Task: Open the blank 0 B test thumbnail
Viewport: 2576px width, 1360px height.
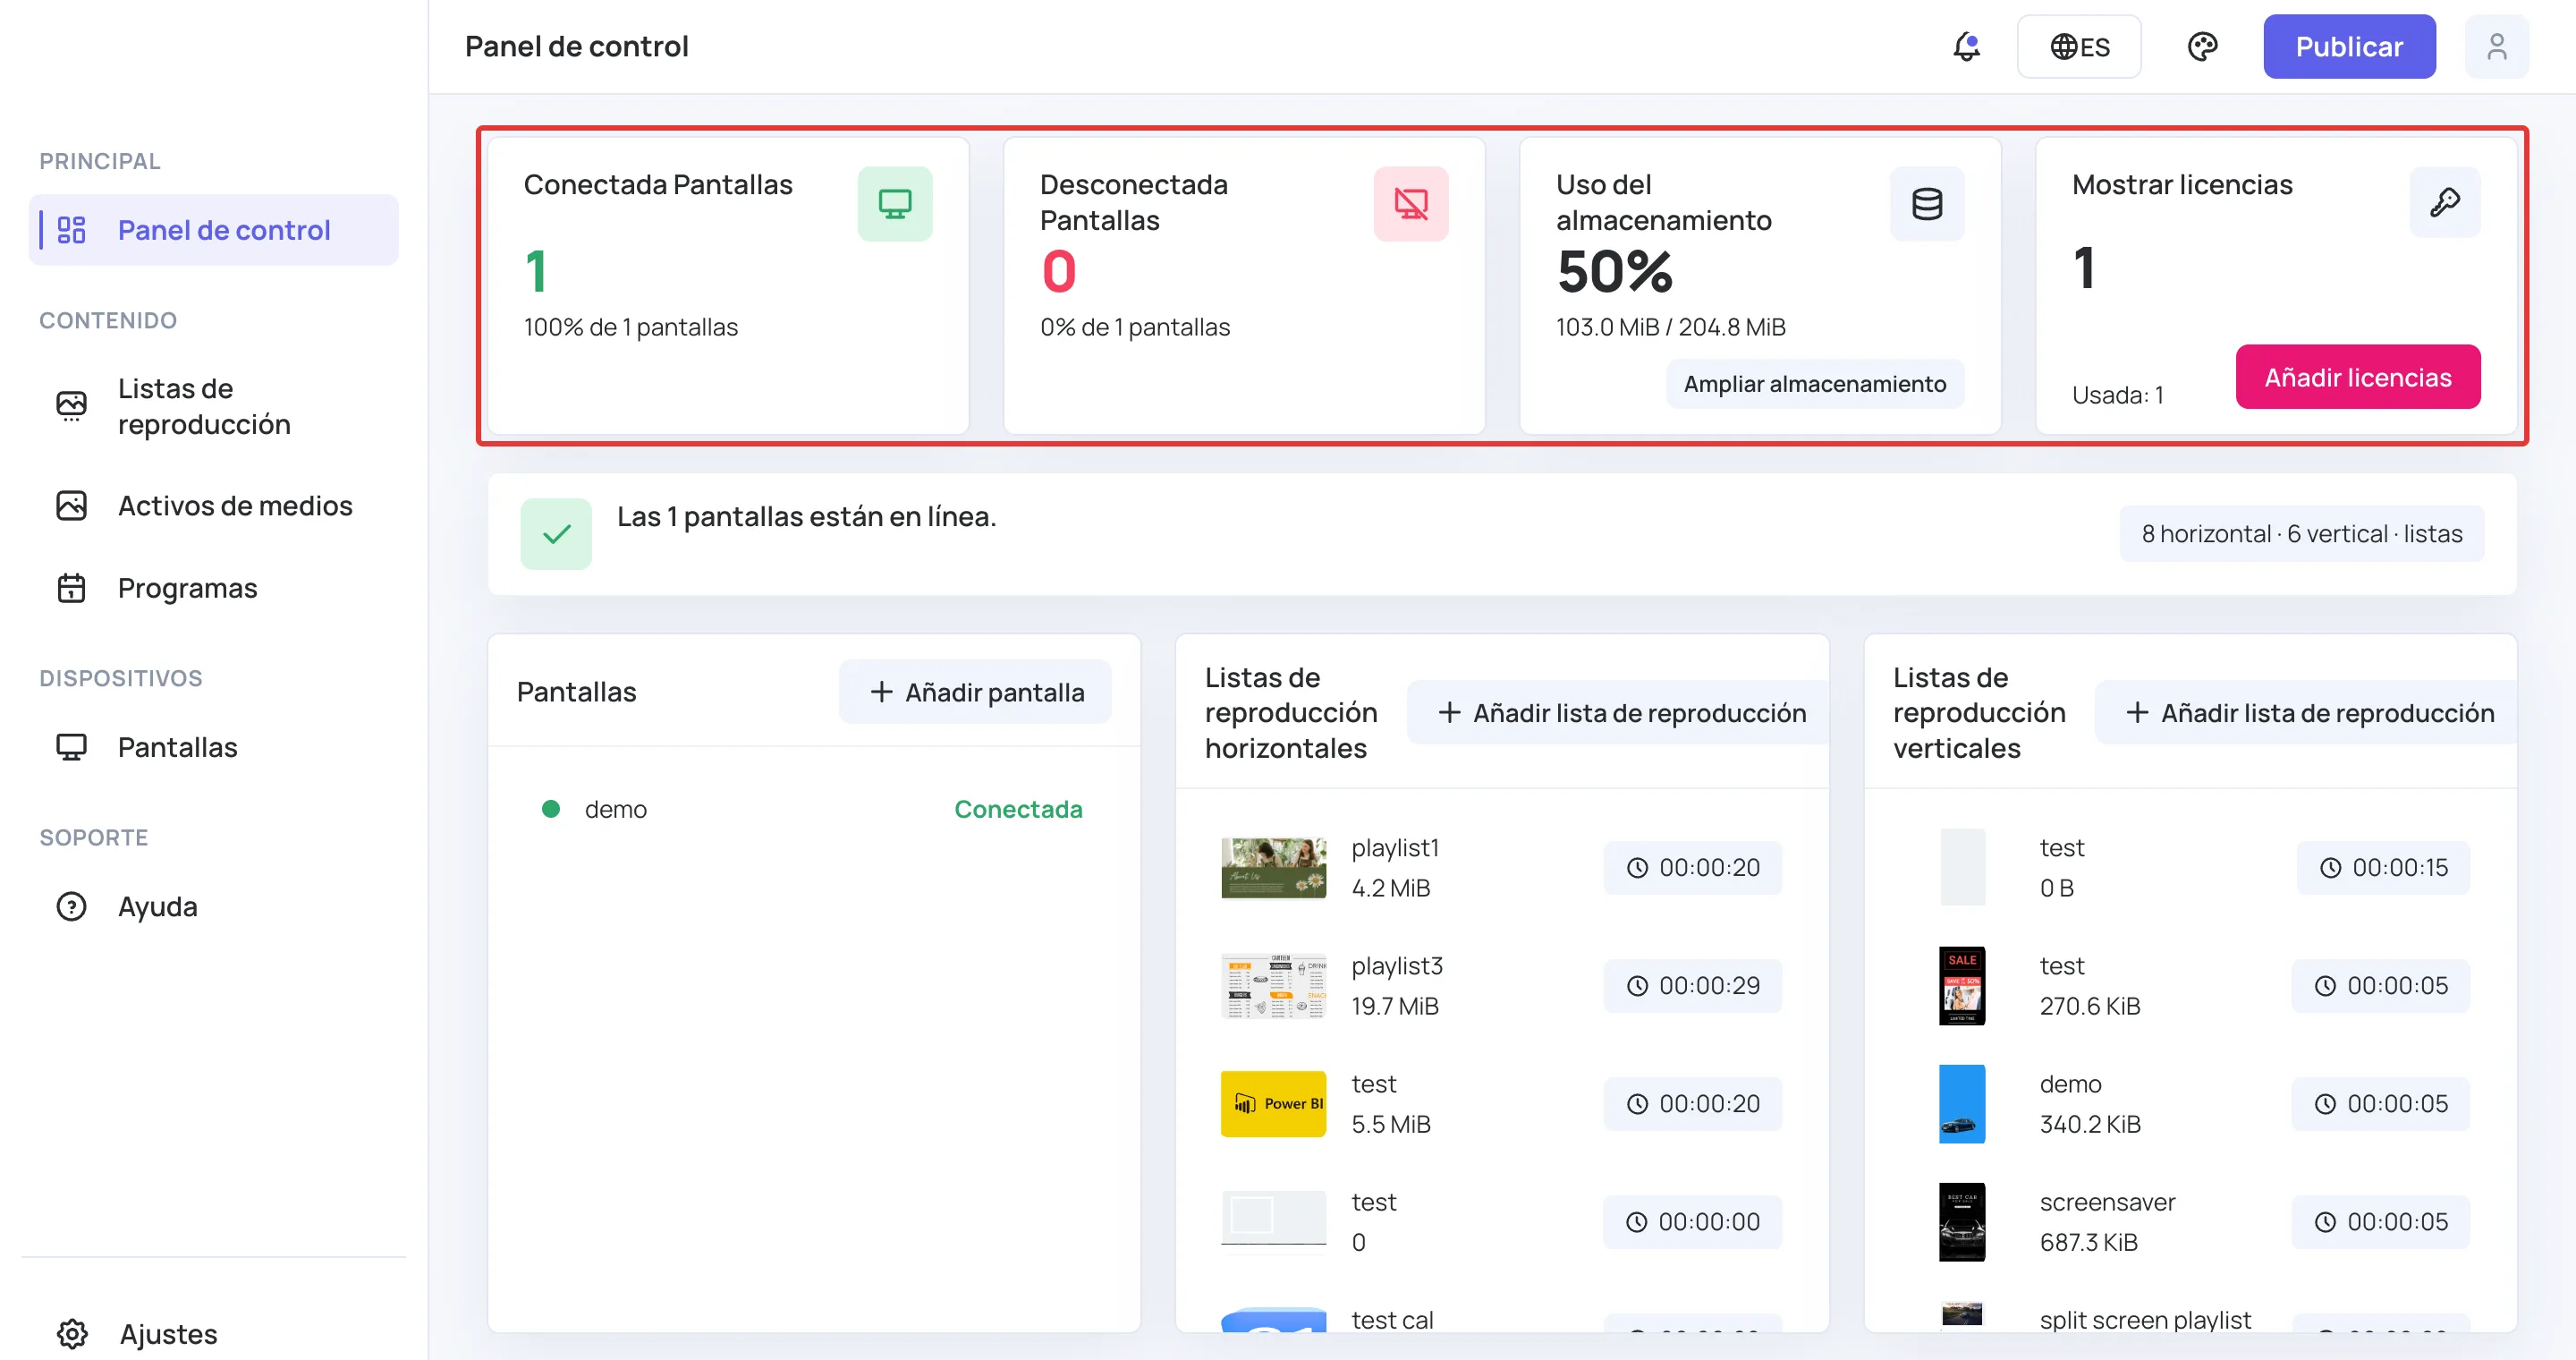Action: pyautogui.click(x=1962, y=867)
